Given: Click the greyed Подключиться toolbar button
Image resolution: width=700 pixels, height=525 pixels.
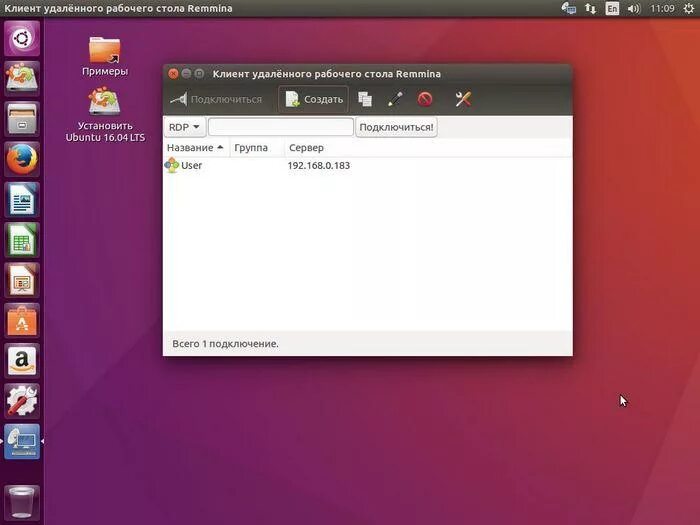Looking at the screenshot, I should click(216, 99).
